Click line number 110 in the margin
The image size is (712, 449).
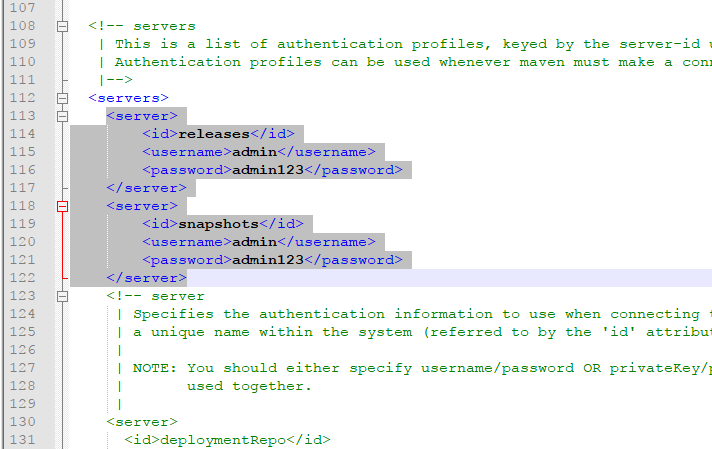(x=22, y=62)
